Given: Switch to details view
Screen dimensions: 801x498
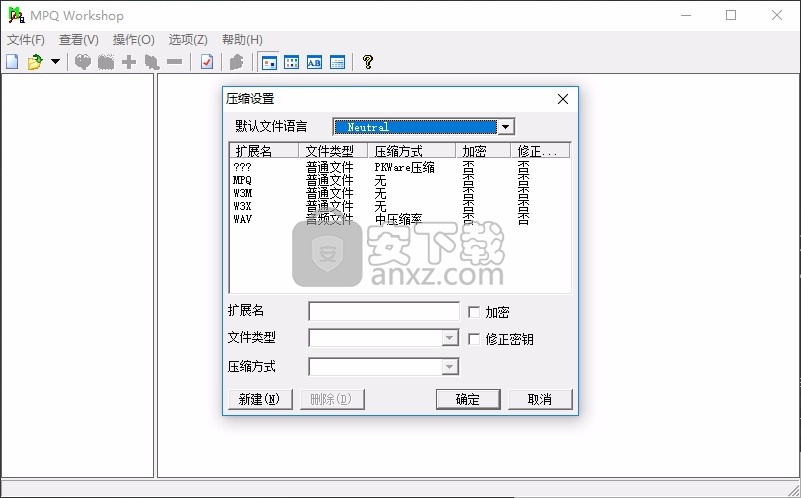Looking at the screenshot, I should coord(337,62).
